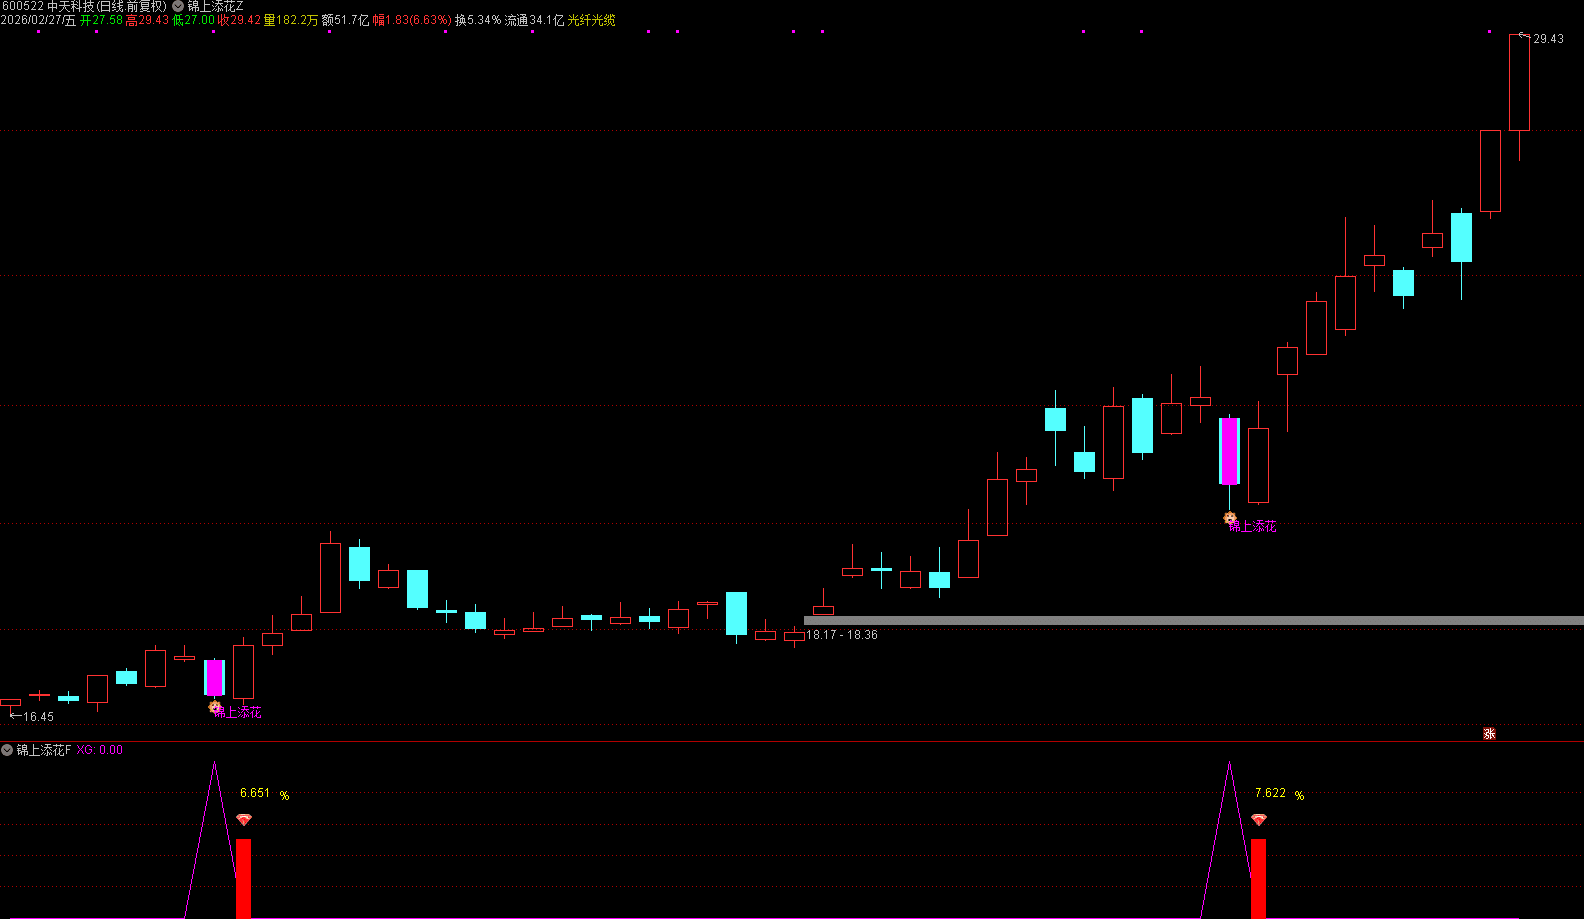Click the left red diamond signal icon
The image size is (1584, 919).
coord(244,820)
